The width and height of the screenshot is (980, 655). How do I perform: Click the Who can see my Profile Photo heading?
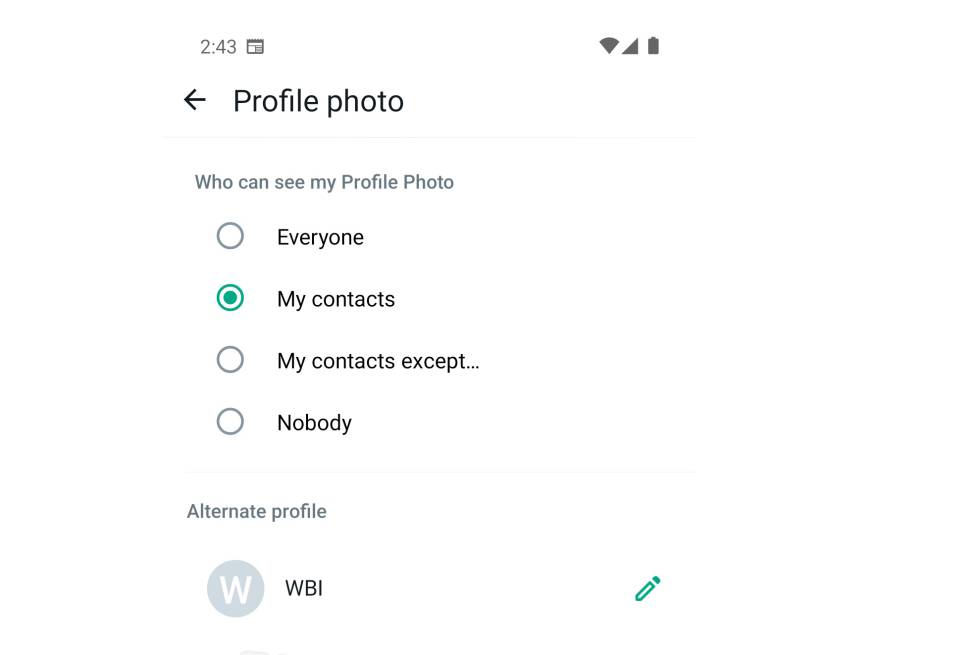click(x=324, y=182)
